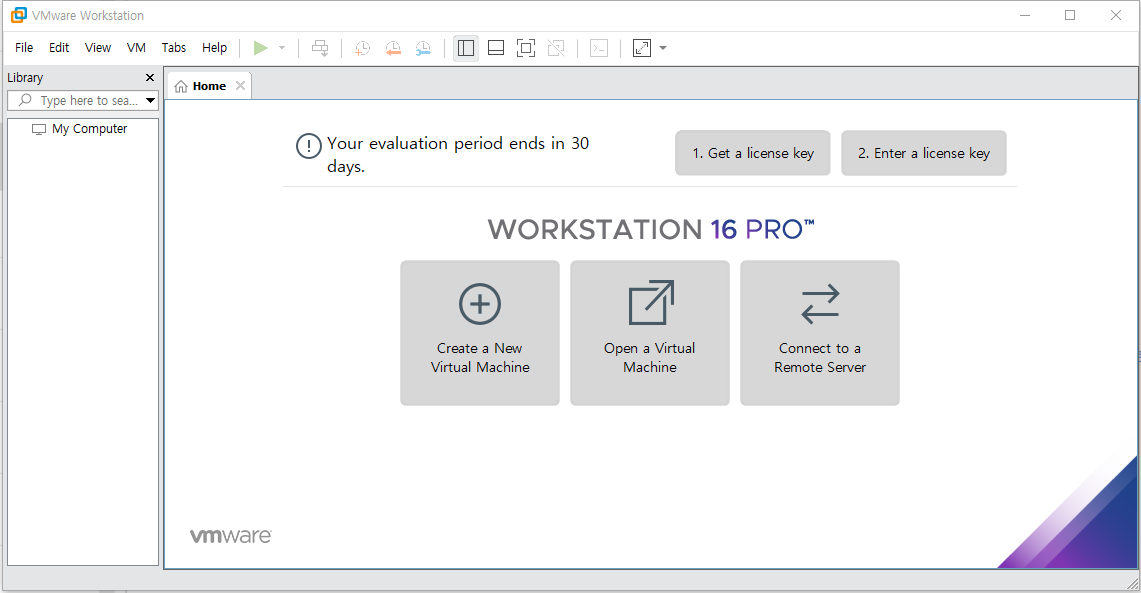Open the View menu
The width and height of the screenshot is (1141, 593).
click(x=98, y=47)
